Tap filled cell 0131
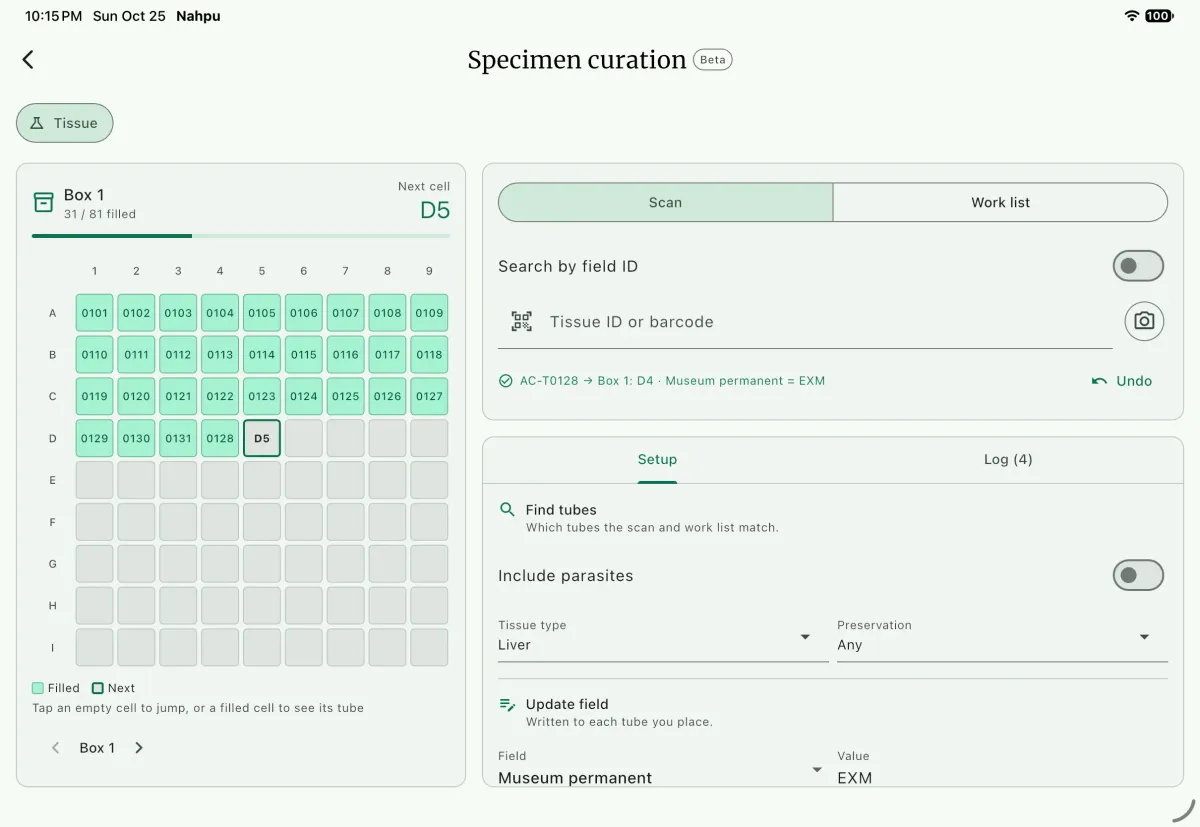Viewport: 1200px width, 827px height. click(178, 438)
